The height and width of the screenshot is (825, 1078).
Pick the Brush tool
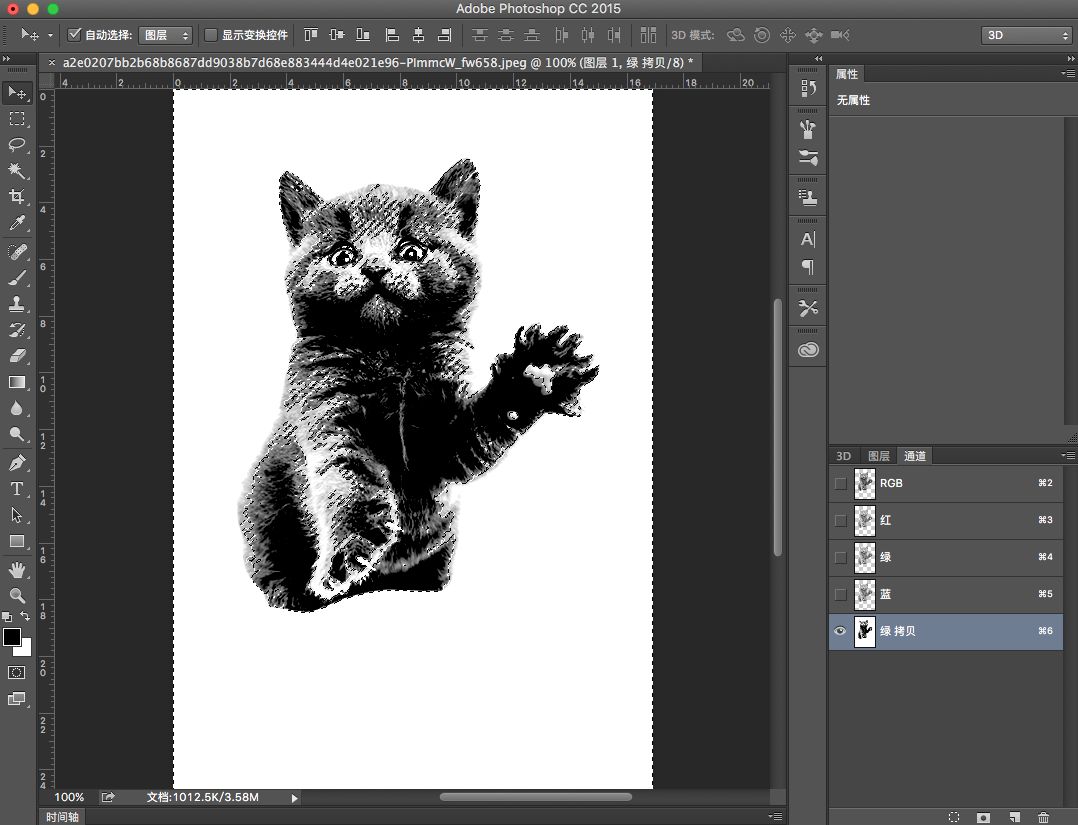pyautogui.click(x=17, y=278)
